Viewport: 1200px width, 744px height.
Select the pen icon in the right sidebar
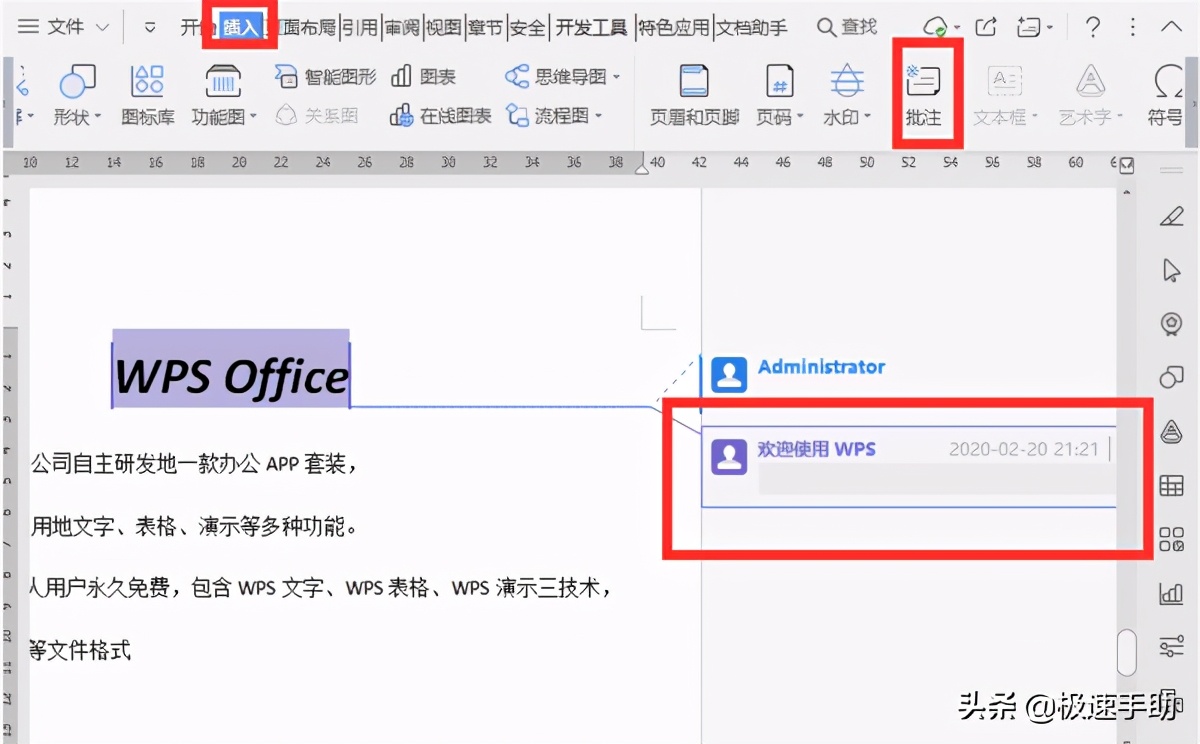click(1171, 216)
